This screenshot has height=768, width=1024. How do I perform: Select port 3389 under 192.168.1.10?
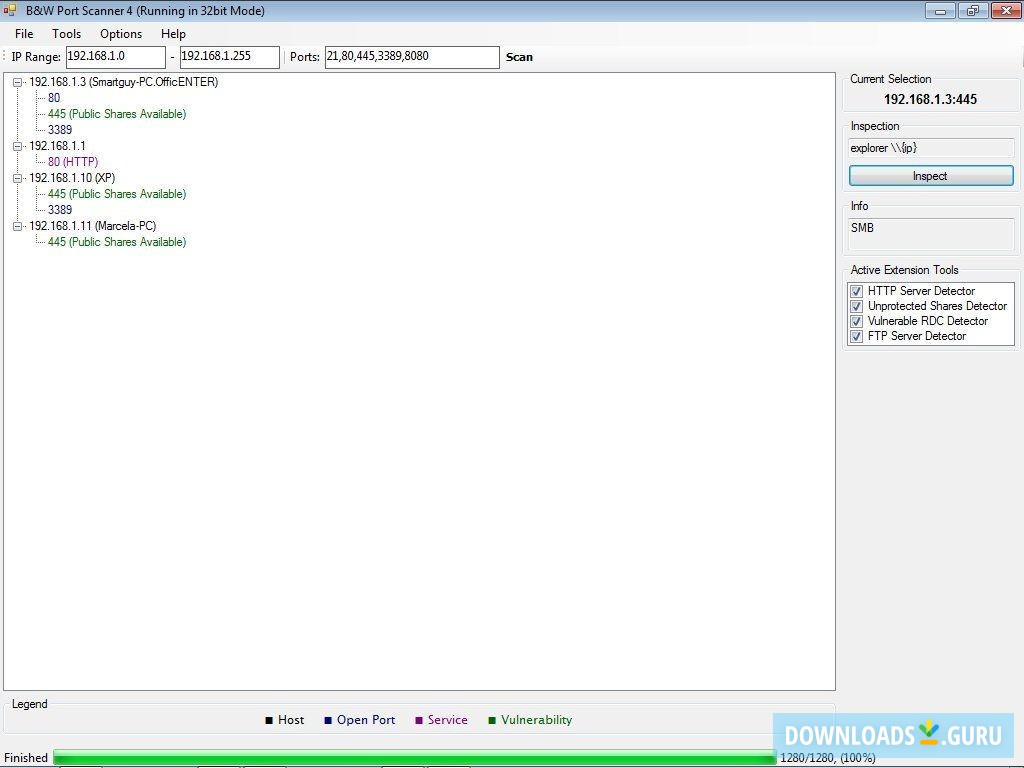pyautogui.click(x=59, y=210)
